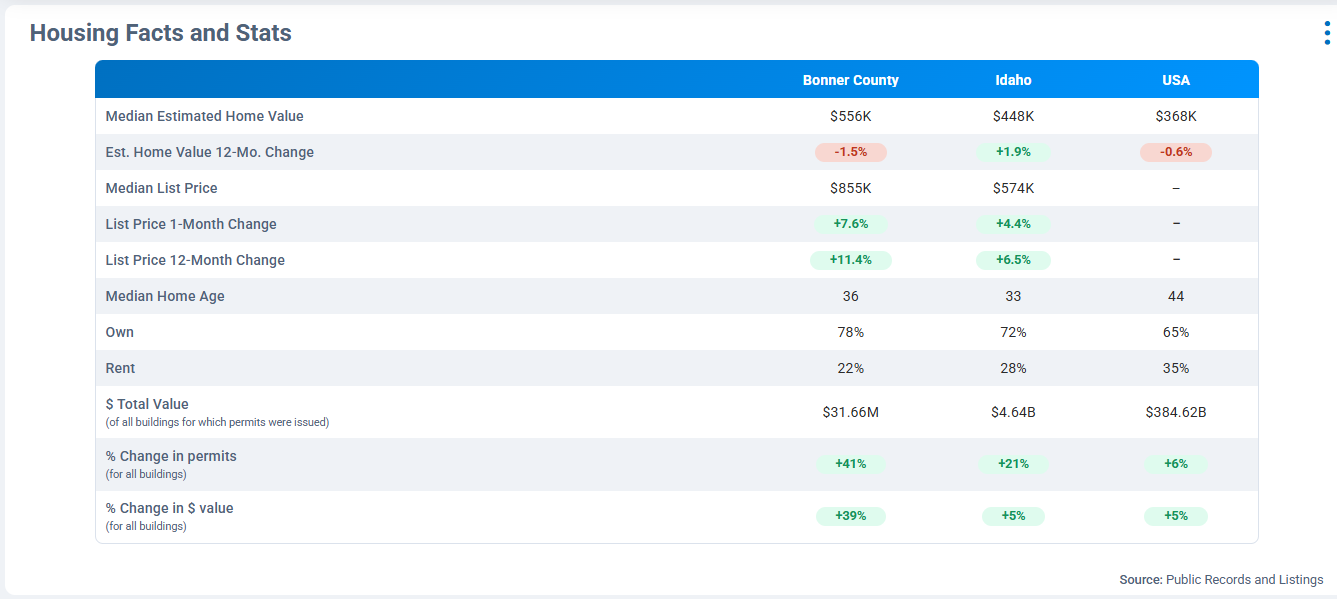Screen dimensions: 1337x599
Task: Click the Housing Facts and Stats title
Action: (x=160, y=33)
